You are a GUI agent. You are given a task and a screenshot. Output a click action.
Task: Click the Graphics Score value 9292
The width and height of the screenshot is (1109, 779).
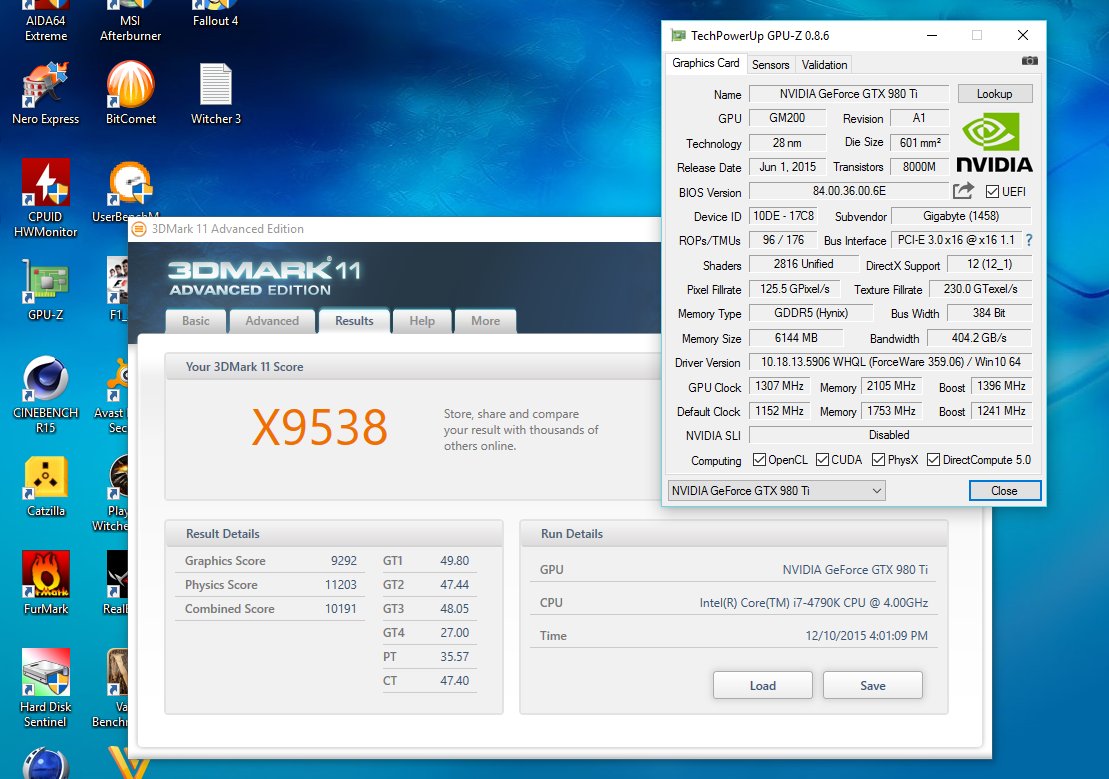click(x=344, y=561)
